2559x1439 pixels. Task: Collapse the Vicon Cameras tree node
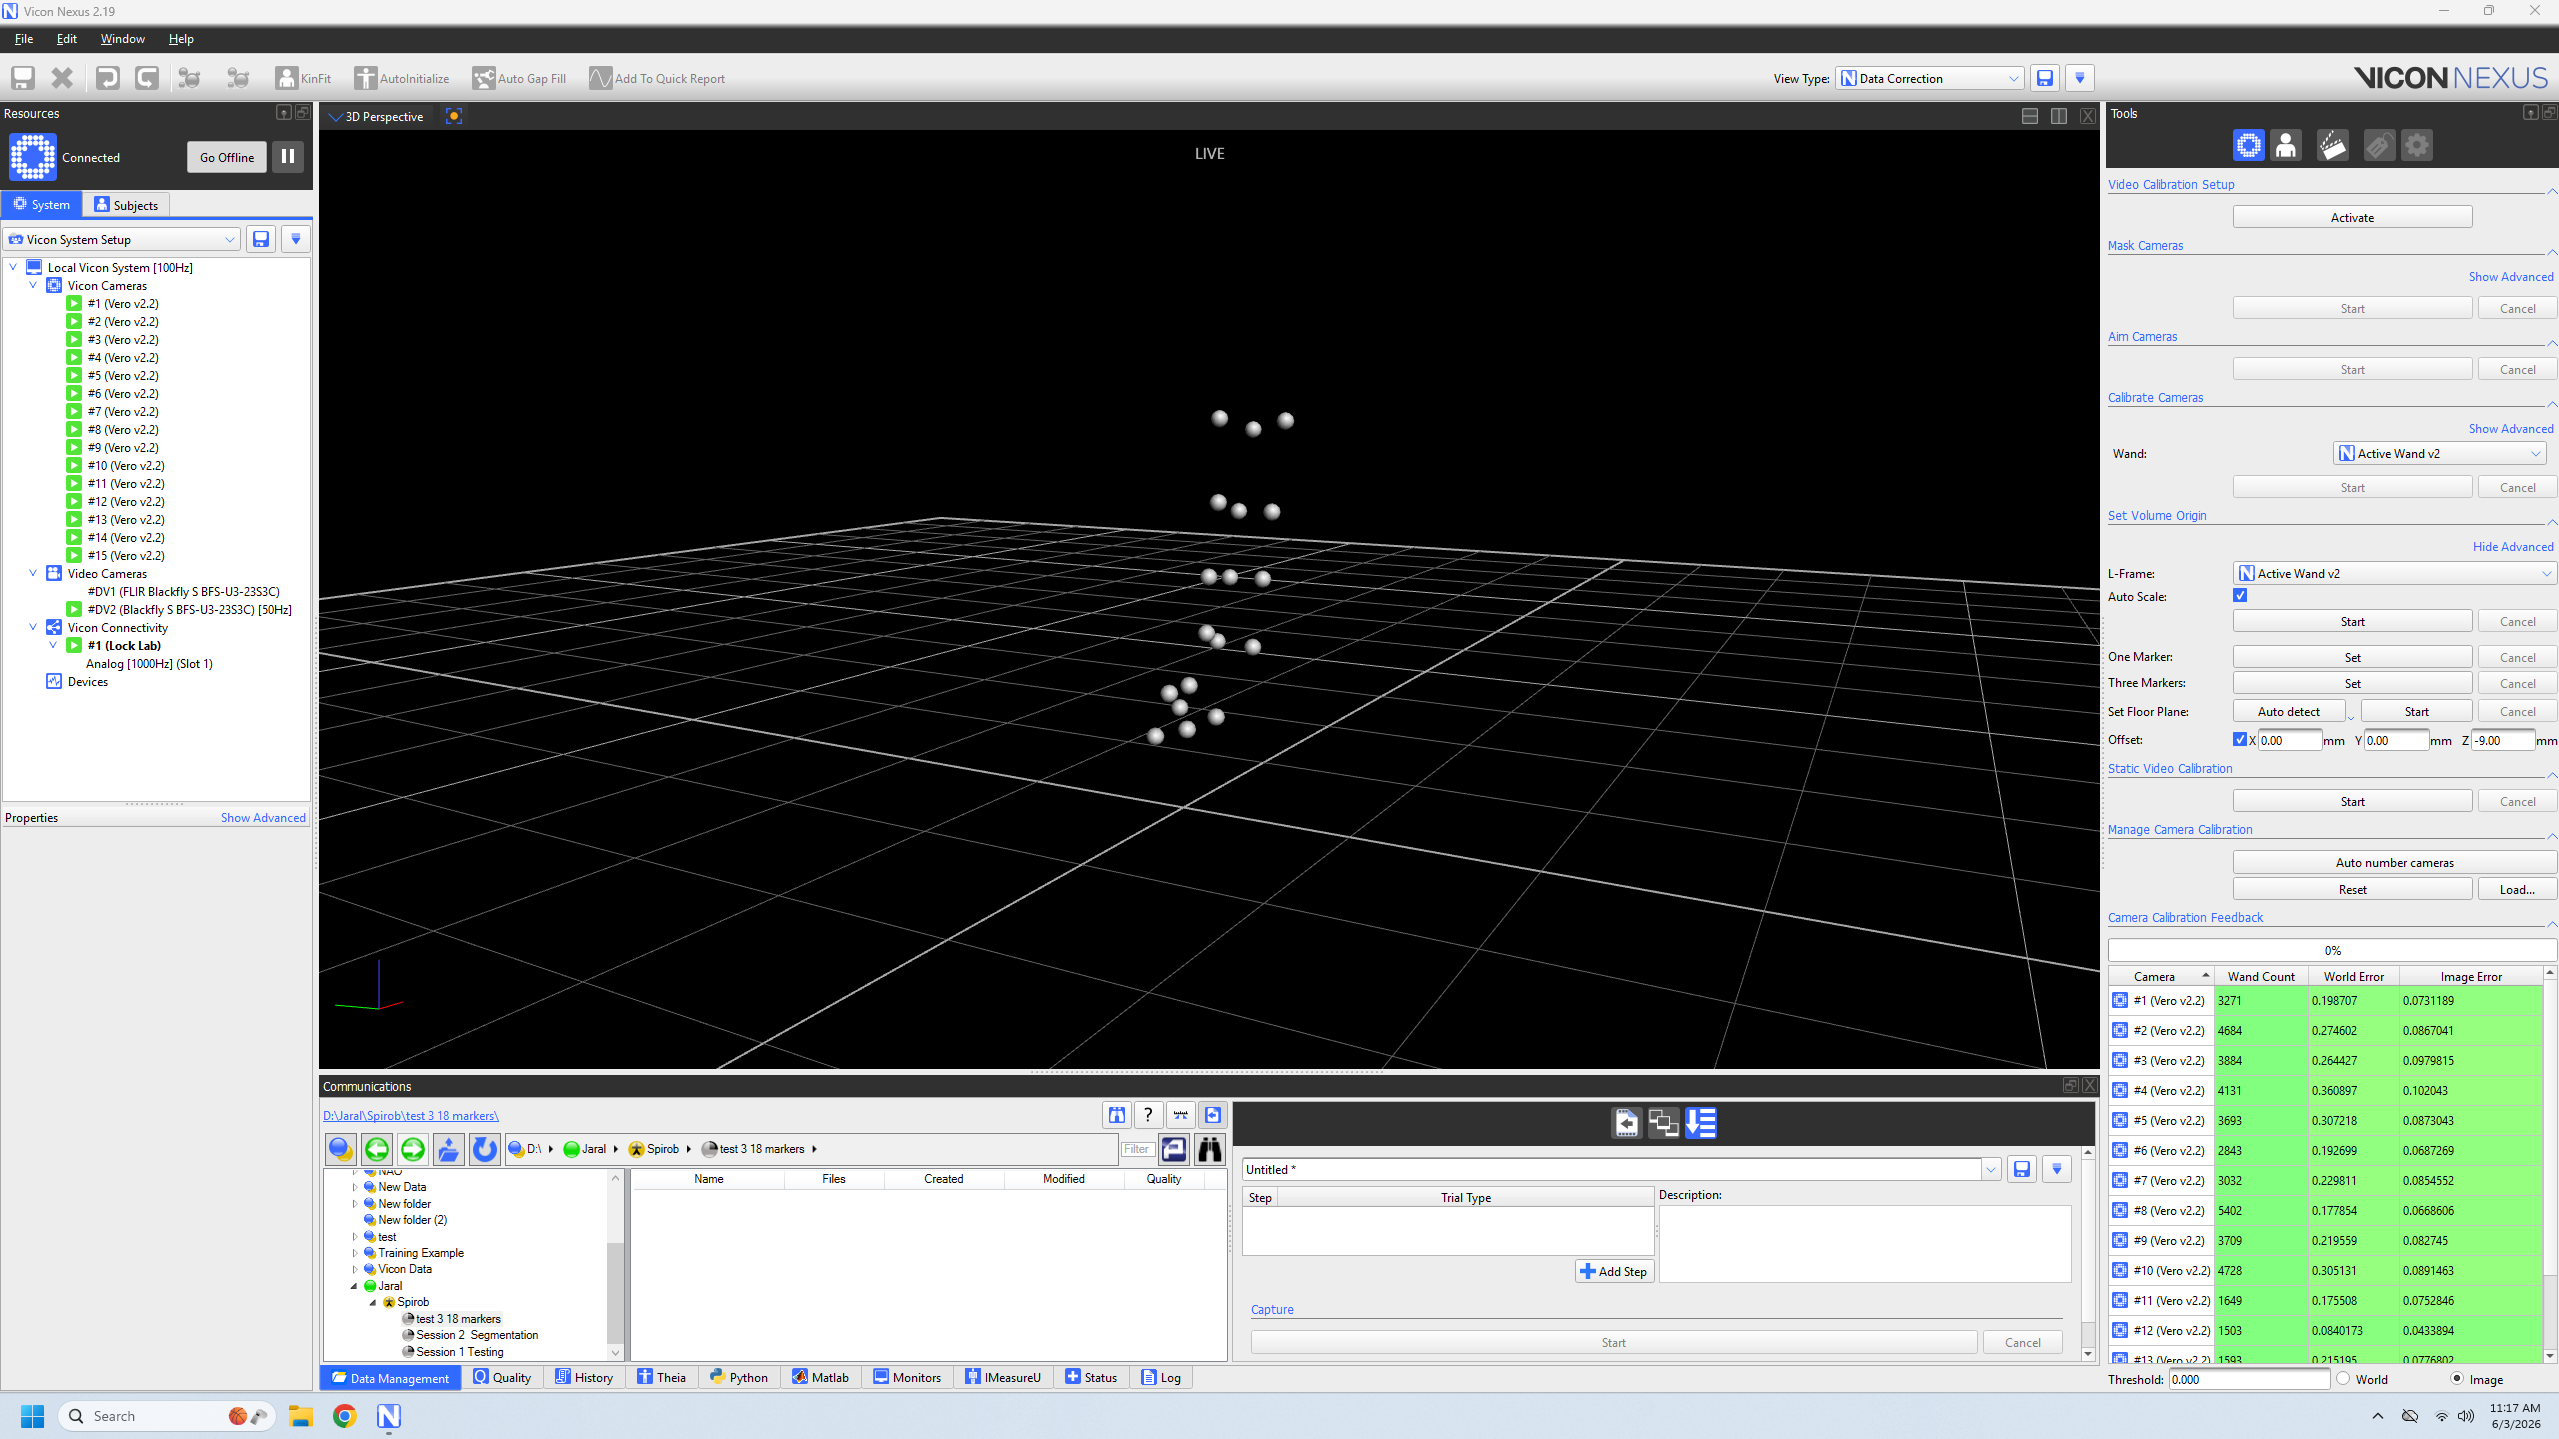33,286
